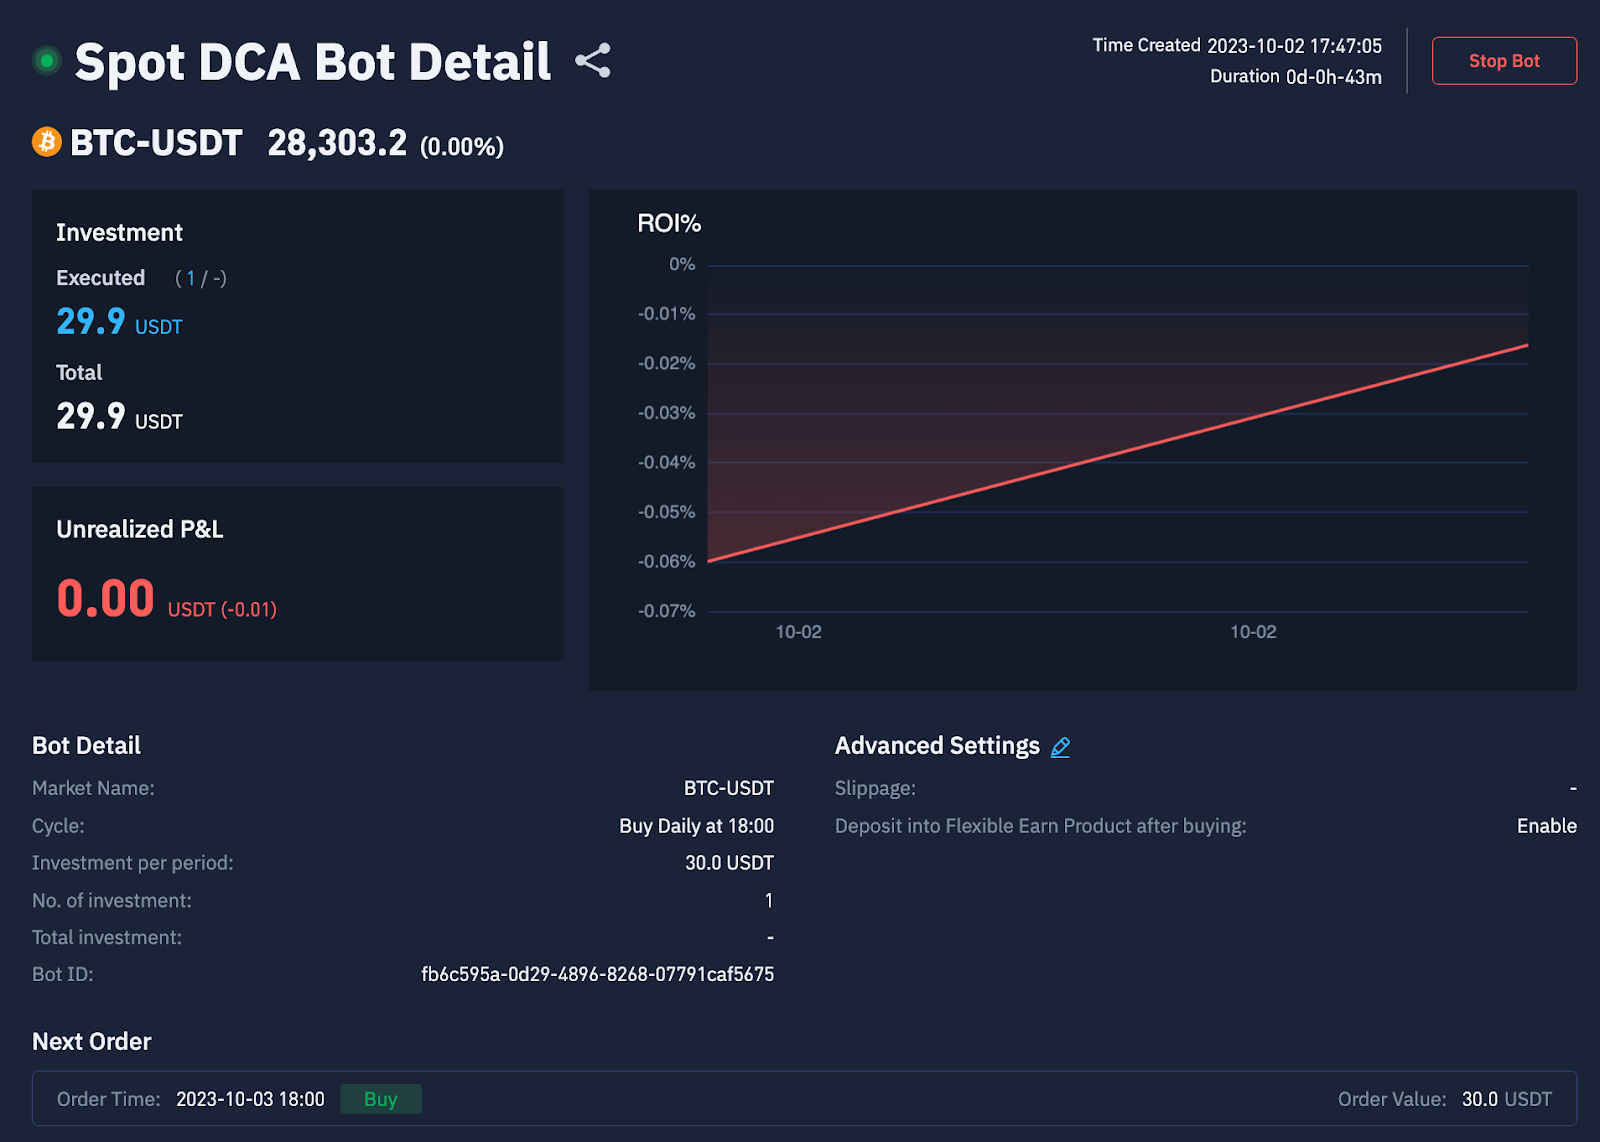Click the Unrealized P&L value 0.00

(x=105, y=599)
